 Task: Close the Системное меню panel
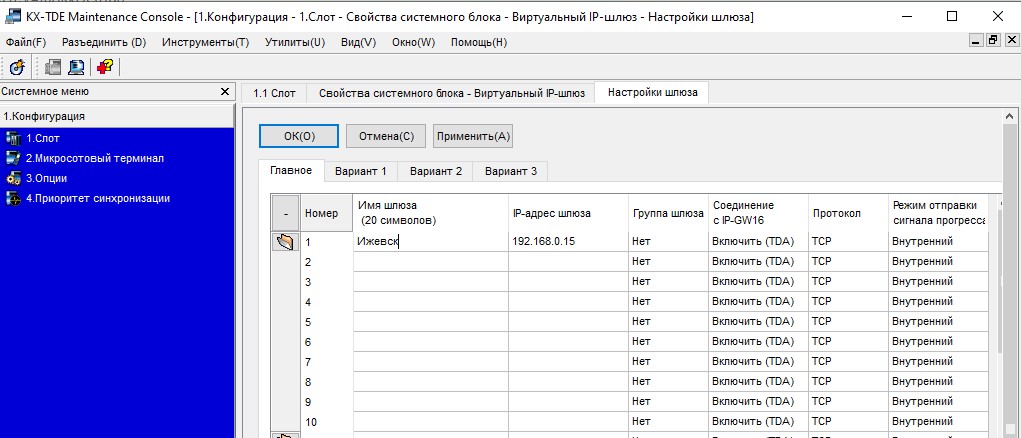[x=225, y=92]
